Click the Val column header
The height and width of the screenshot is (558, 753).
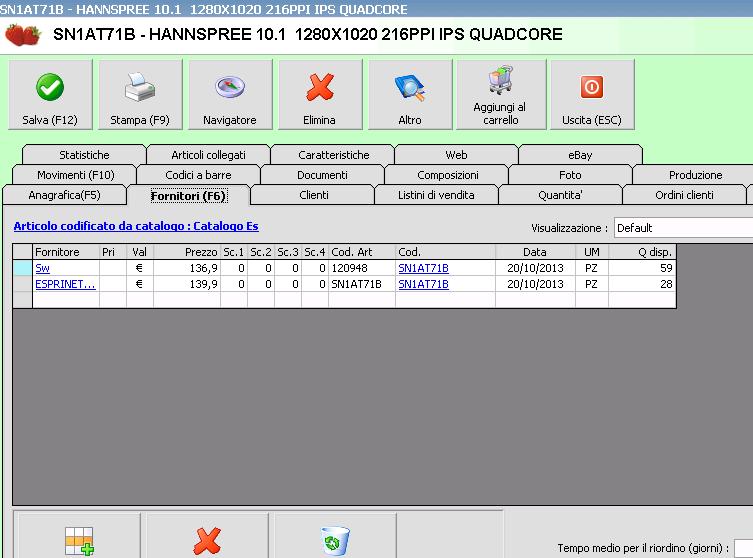pyautogui.click(x=140, y=252)
